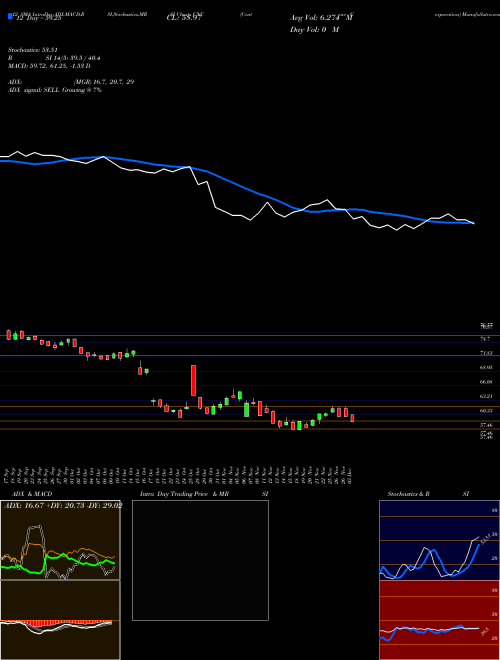Click the blue 12-day SMA legend square
500x660 pixels.
coord(10,16)
